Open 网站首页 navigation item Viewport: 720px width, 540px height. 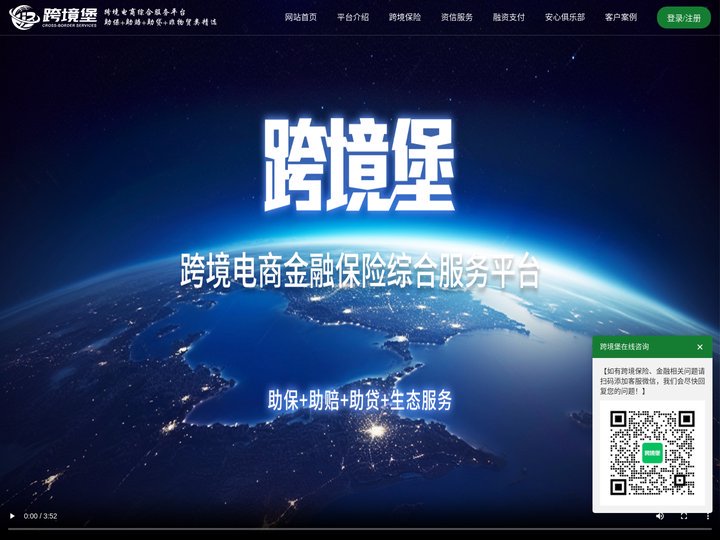point(301,17)
